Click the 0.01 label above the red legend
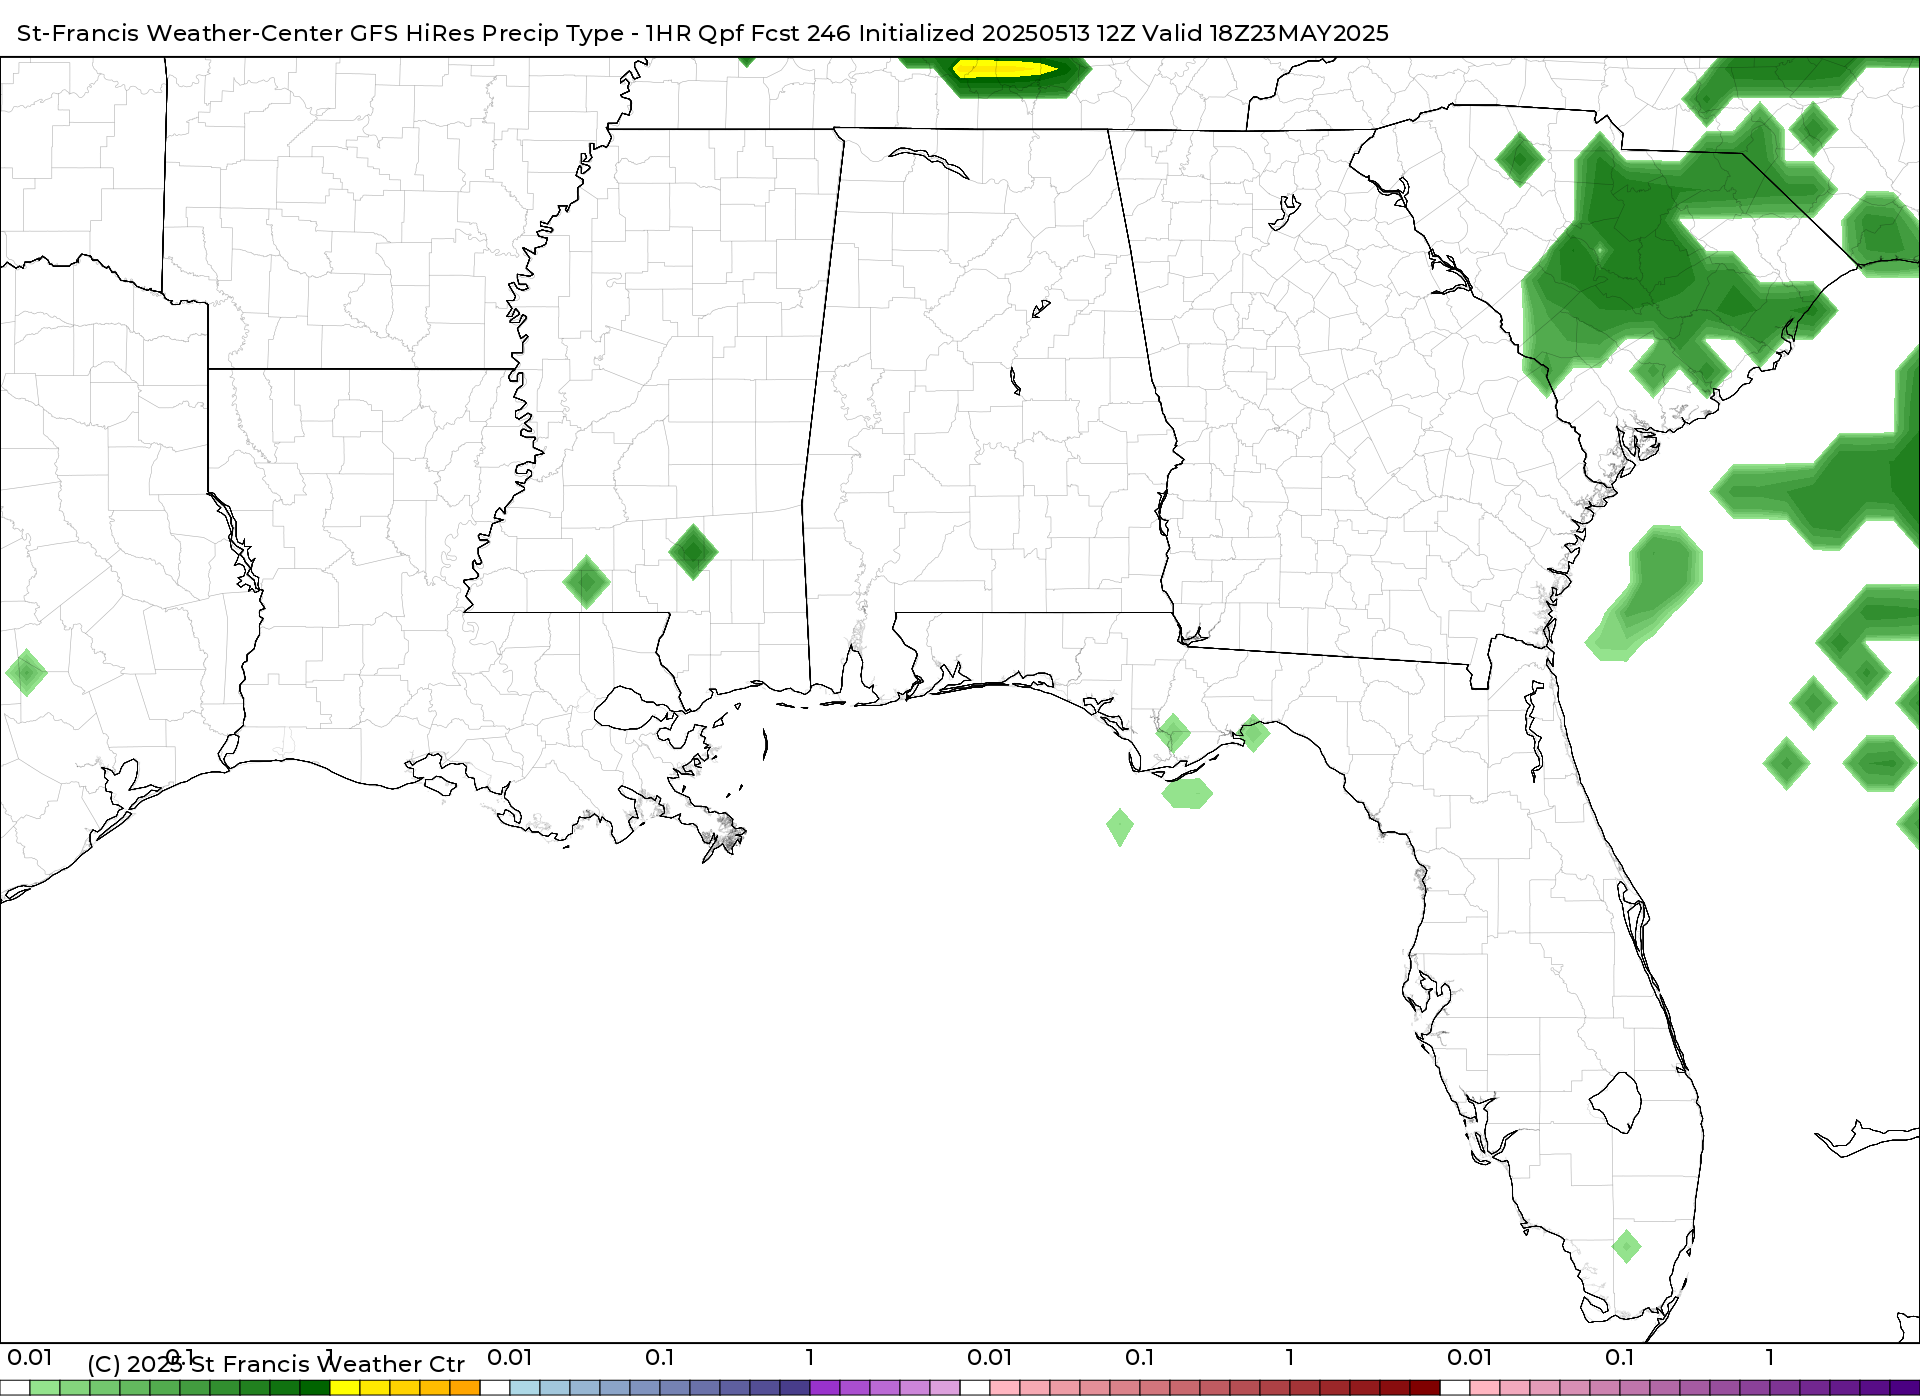 [989, 1357]
